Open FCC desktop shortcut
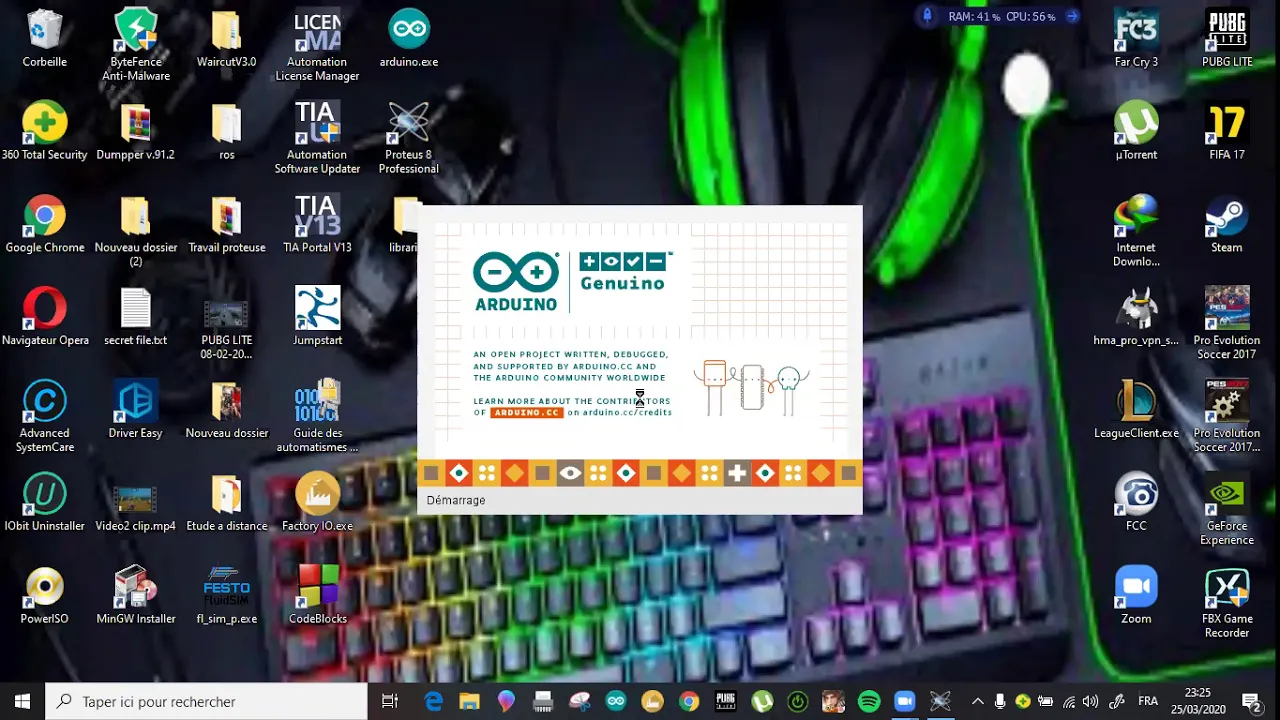 [1136, 503]
